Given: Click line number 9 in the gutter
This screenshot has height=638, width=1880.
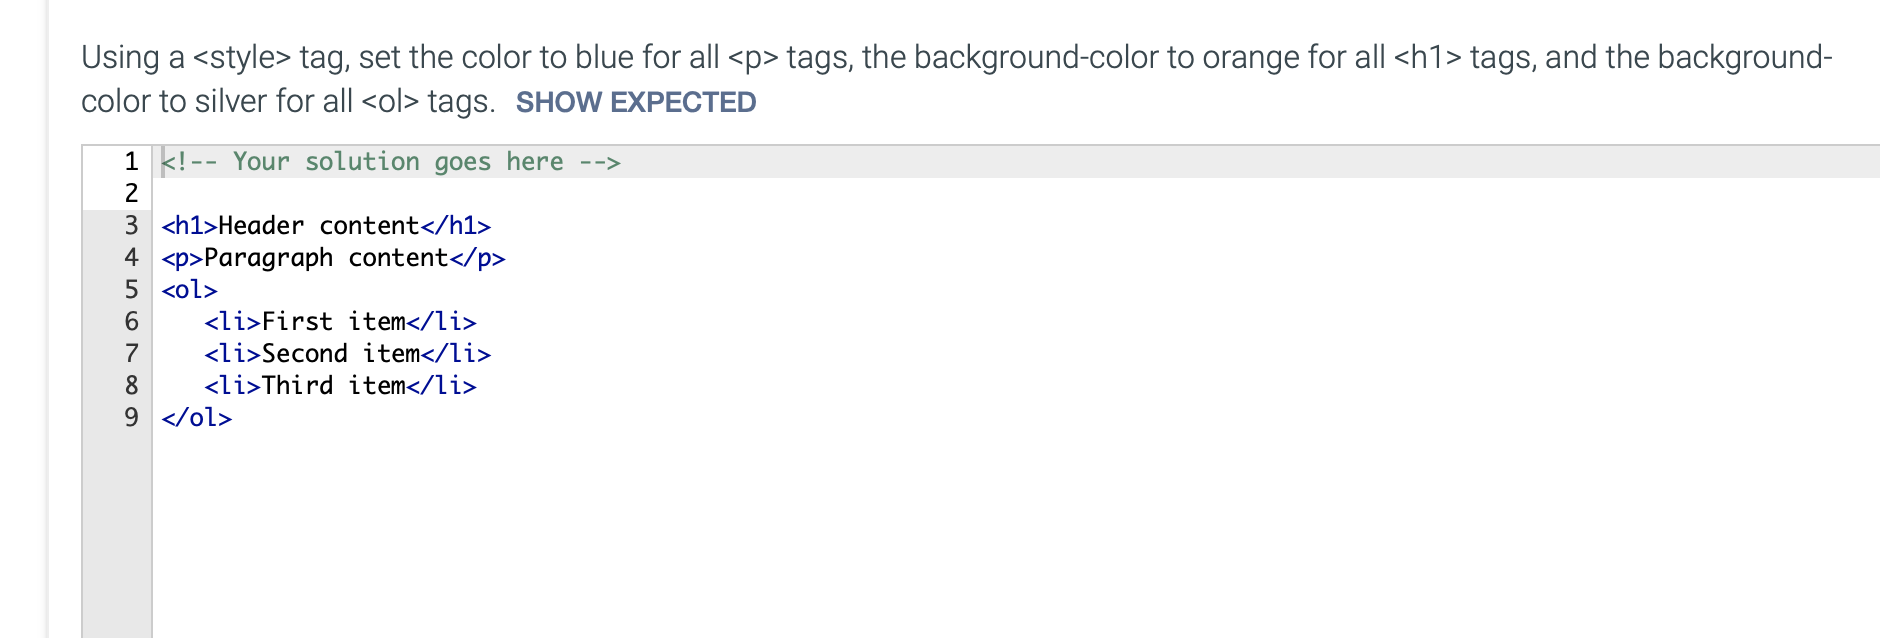Looking at the screenshot, I should pos(129,416).
